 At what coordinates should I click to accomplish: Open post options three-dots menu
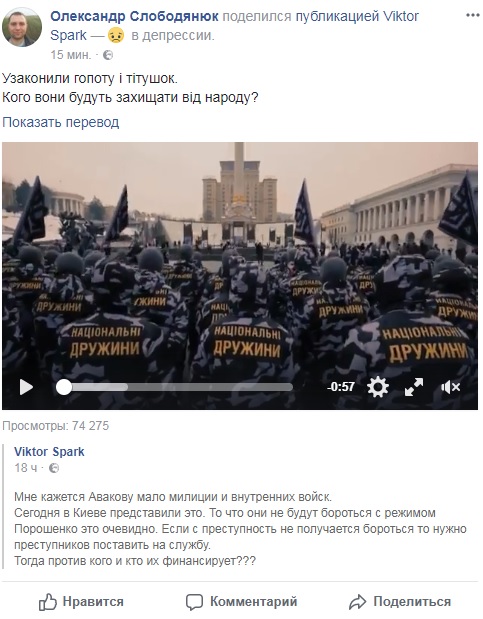pyautogui.click(x=472, y=15)
